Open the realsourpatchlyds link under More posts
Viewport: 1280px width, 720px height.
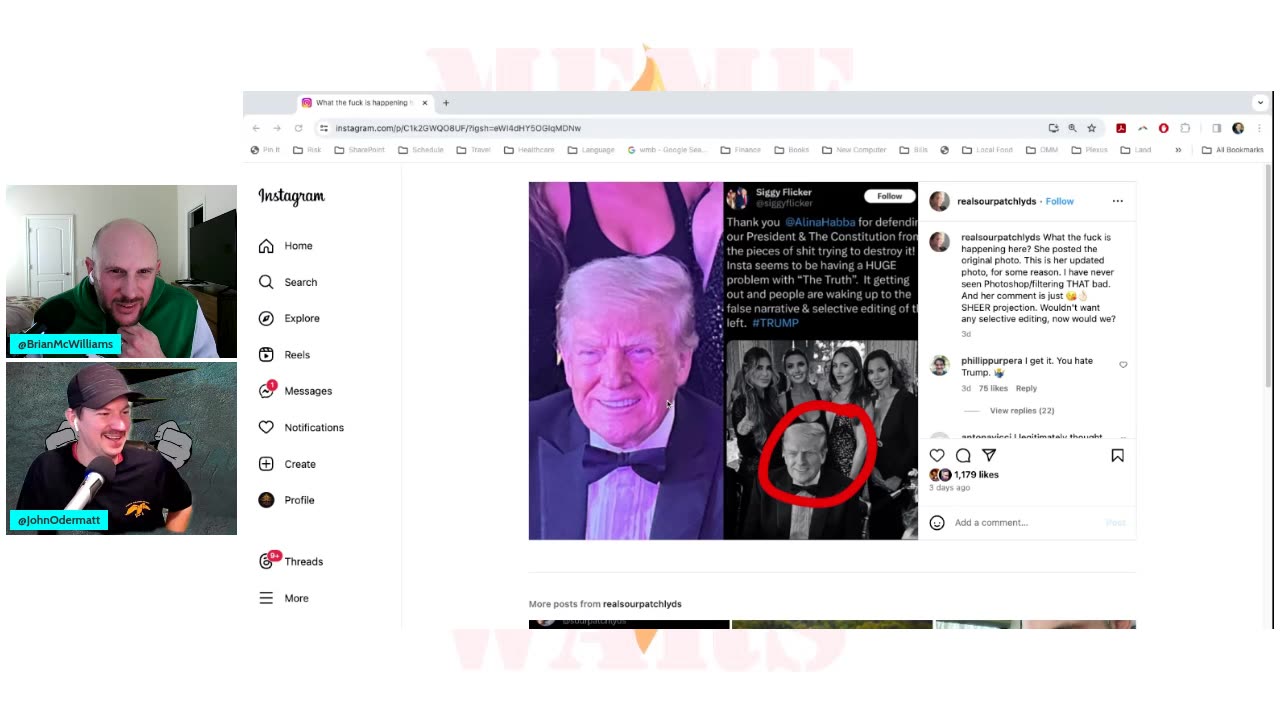[x=642, y=604]
